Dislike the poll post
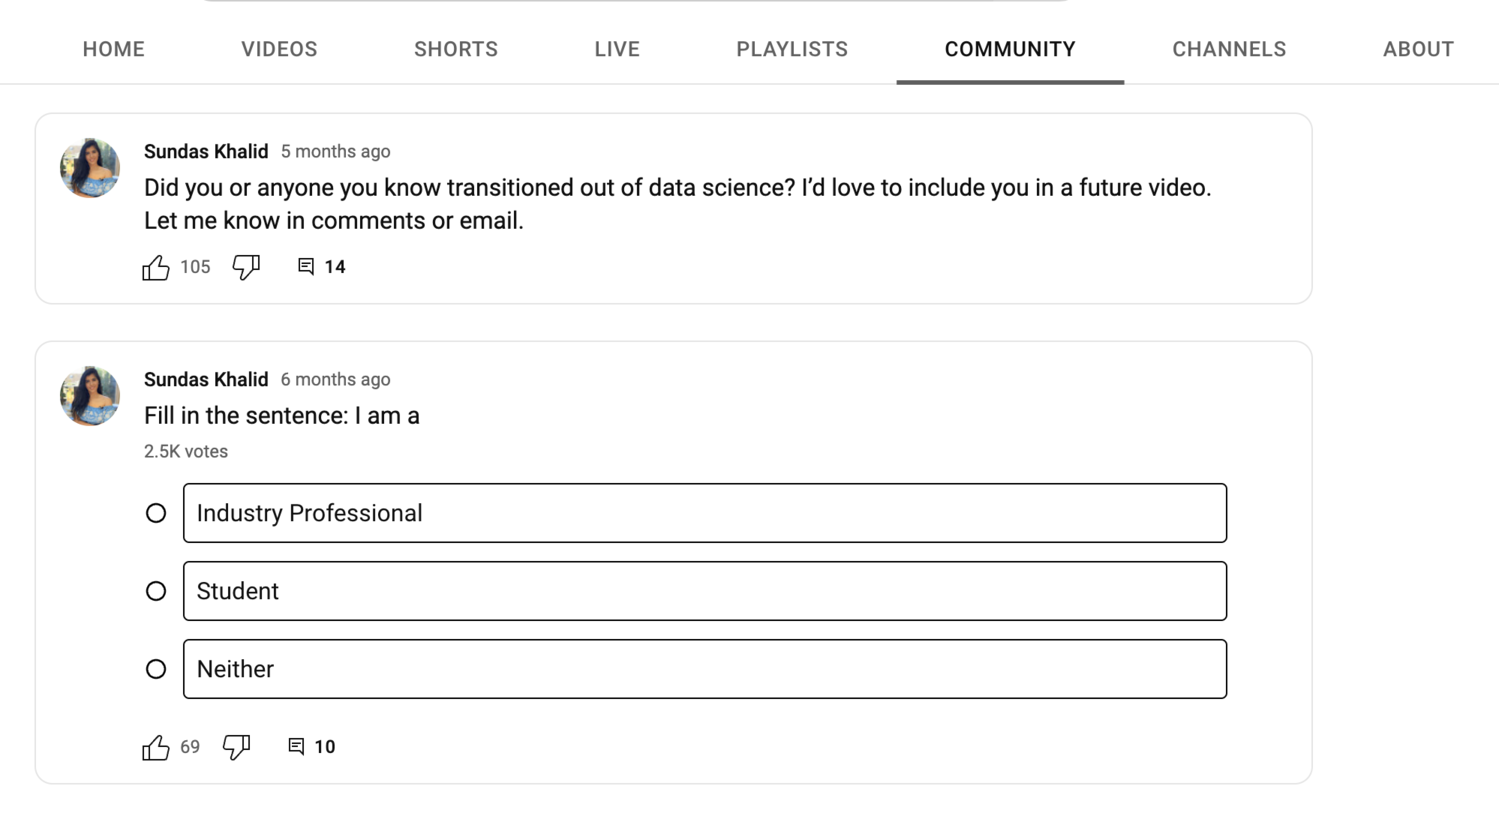The width and height of the screenshot is (1499, 813). [x=236, y=746]
